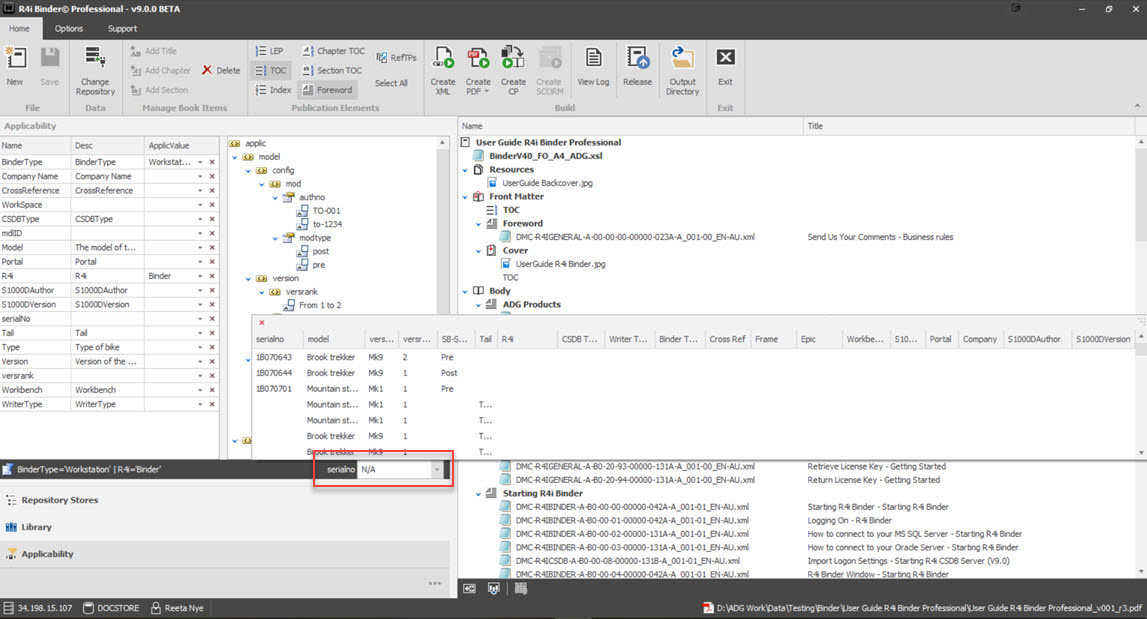Toggle the Section TOC publication element

[x=331, y=70]
